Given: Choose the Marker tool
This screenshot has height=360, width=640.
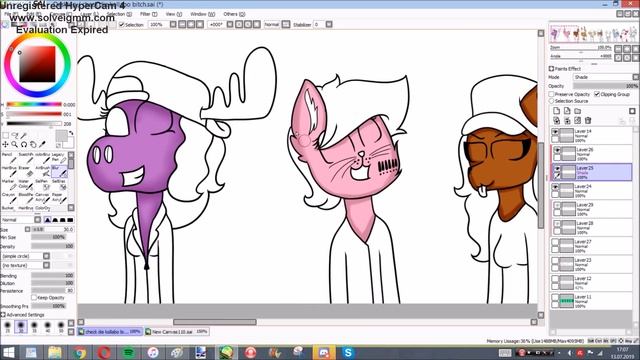Looking at the screenshot, I should [x=9, y=184].
